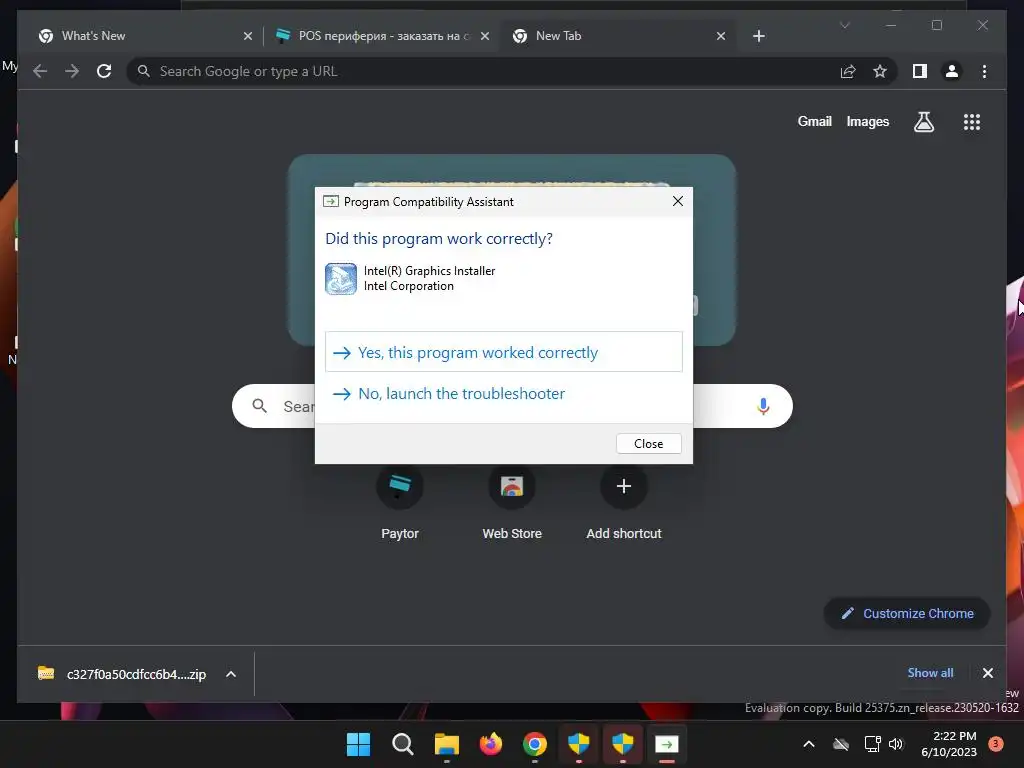Open Gmail link
This screenshot has width=1024, height=768.
coord(814,121)
